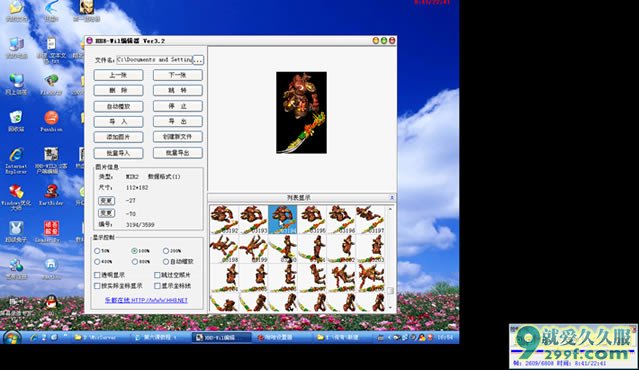
Task: Click the 批量导出 batch export button
Action: point(178,153)
